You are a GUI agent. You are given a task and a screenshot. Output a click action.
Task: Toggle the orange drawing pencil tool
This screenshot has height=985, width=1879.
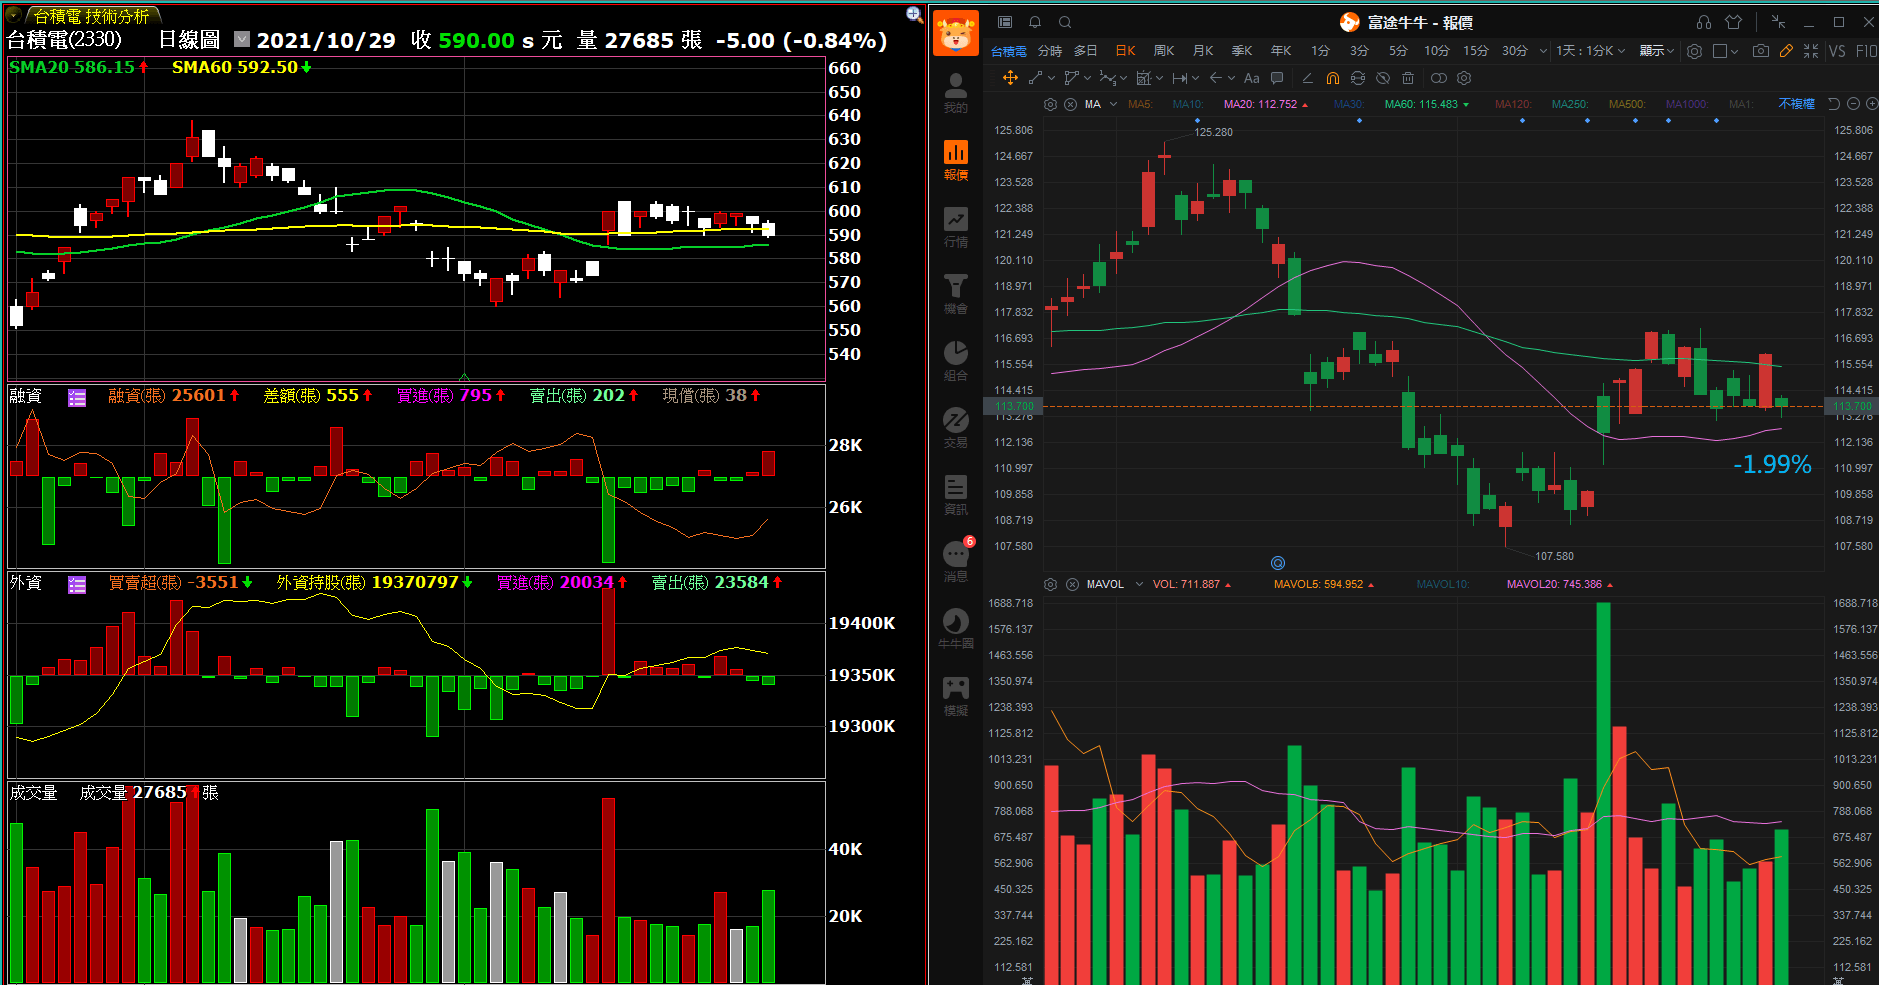point(1786,51)
